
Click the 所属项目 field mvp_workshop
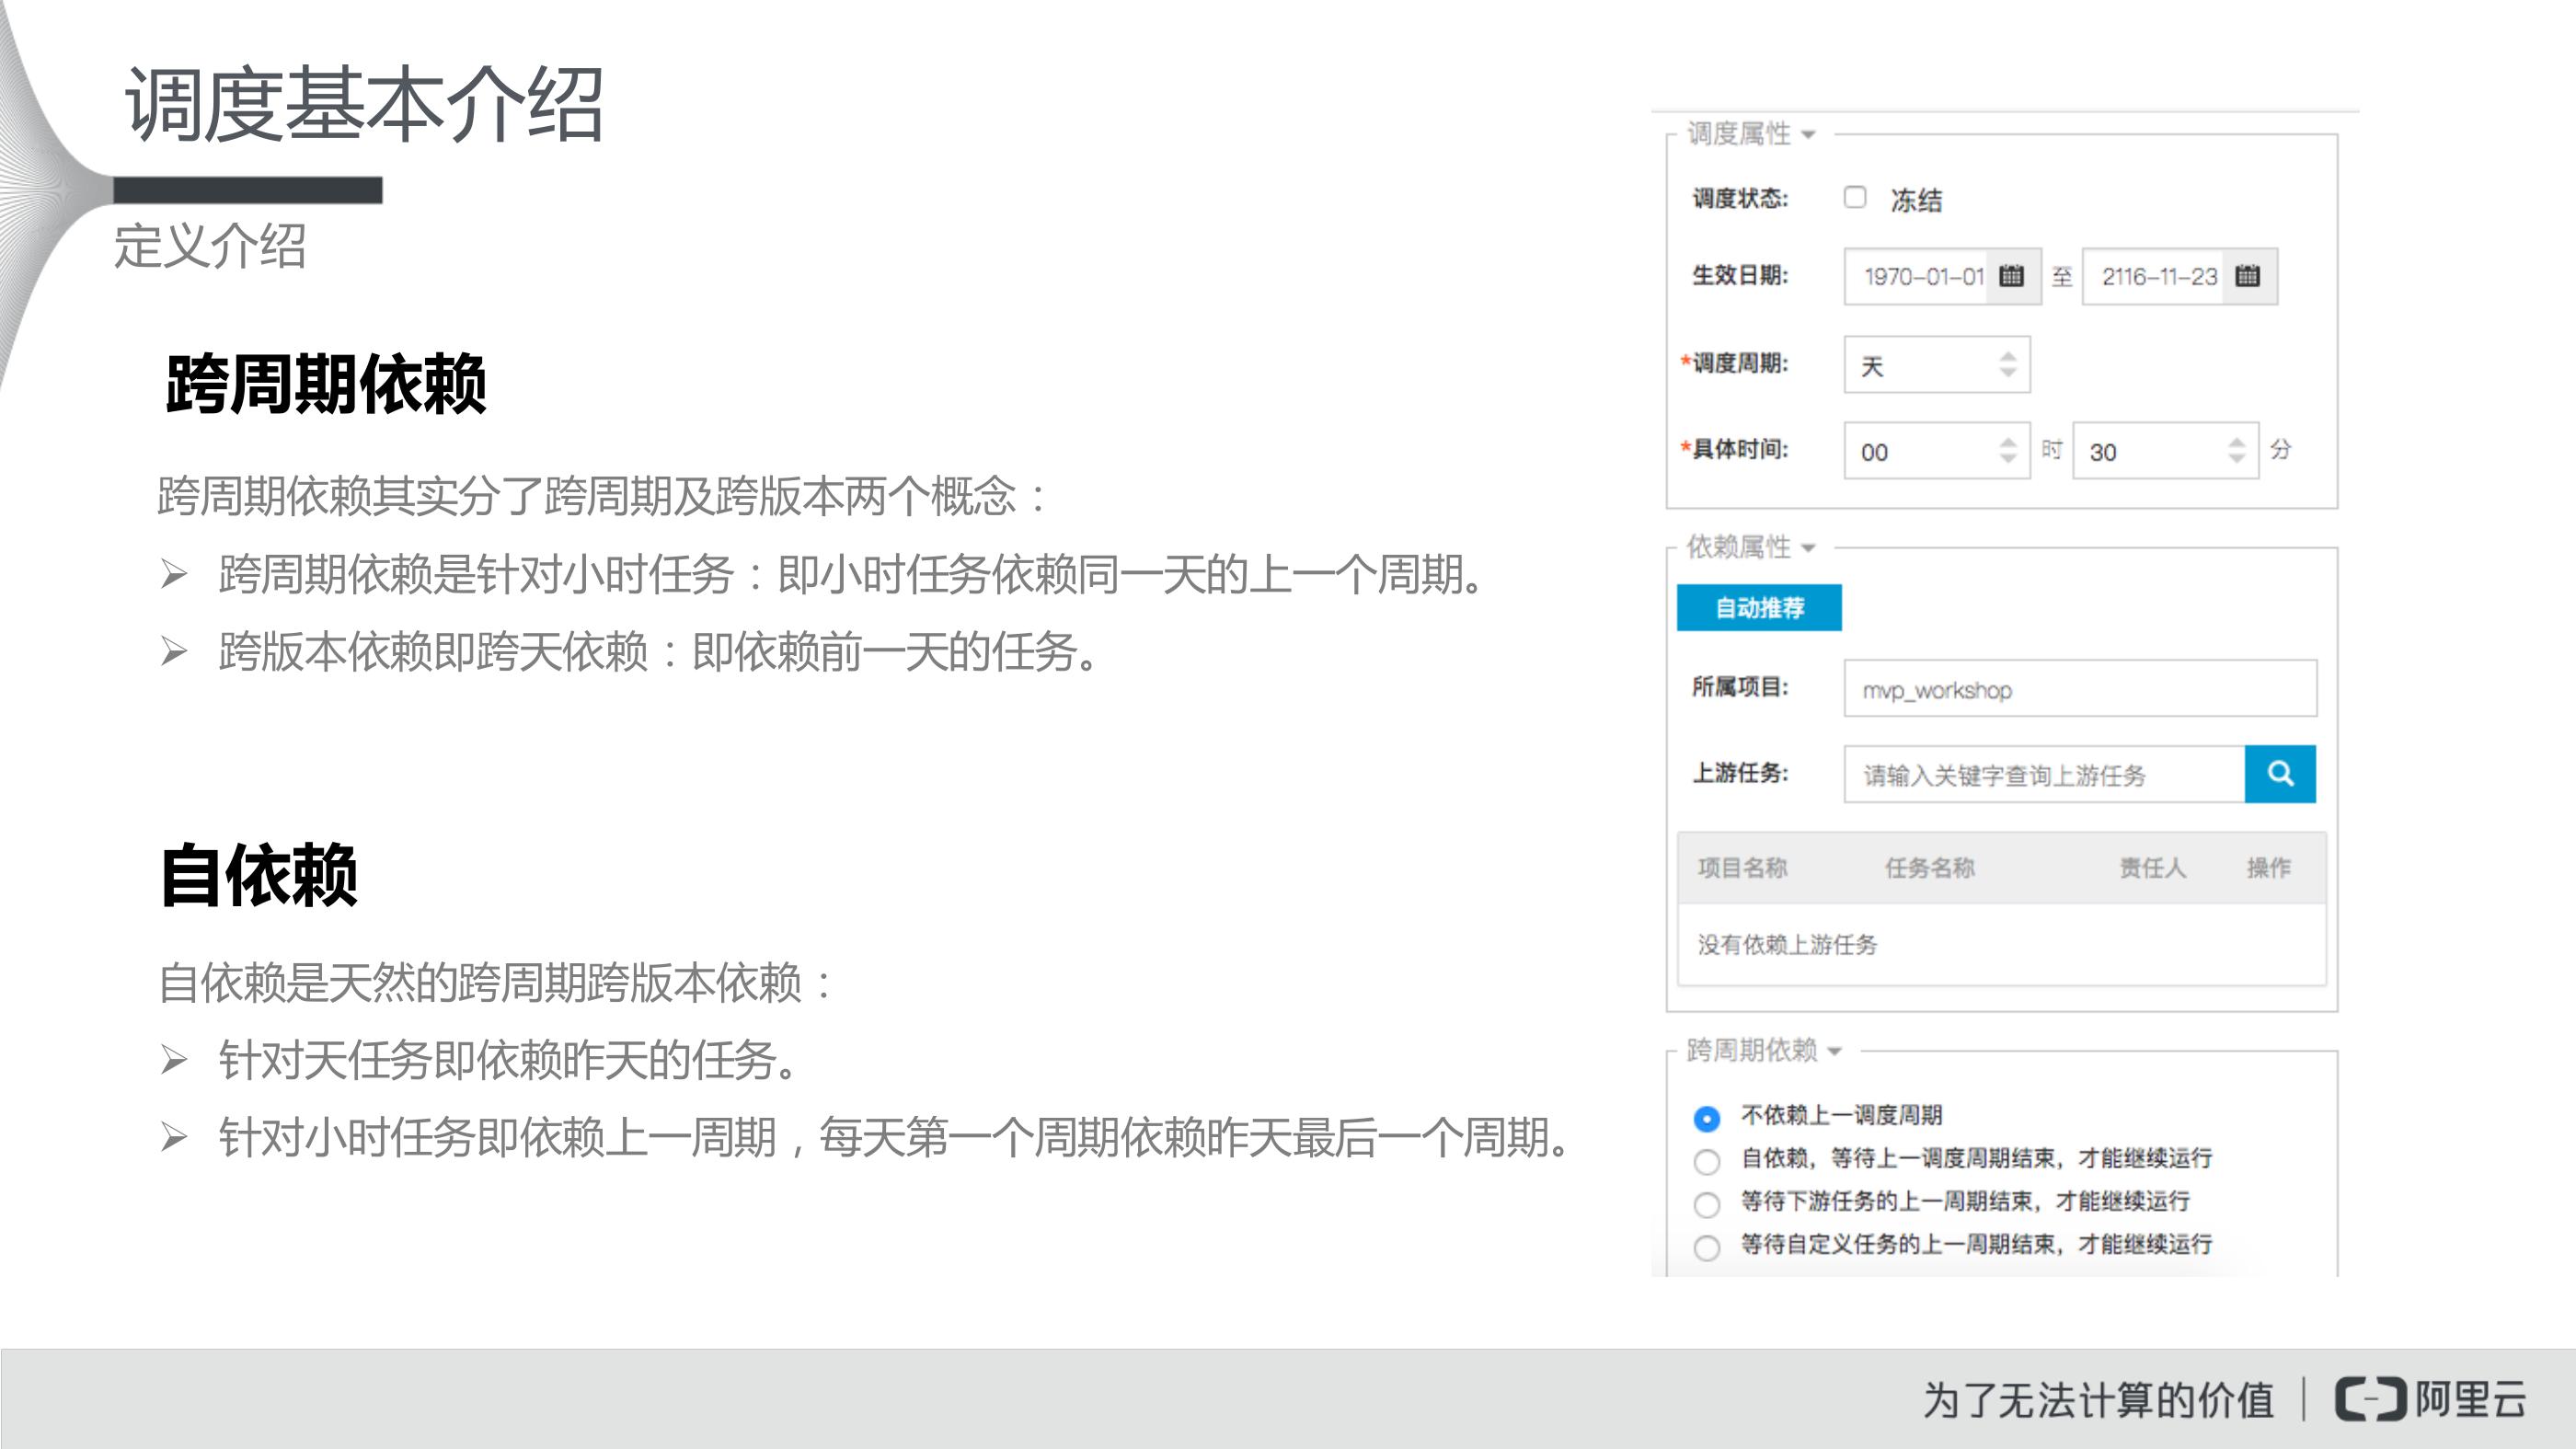click(2080, 688)
